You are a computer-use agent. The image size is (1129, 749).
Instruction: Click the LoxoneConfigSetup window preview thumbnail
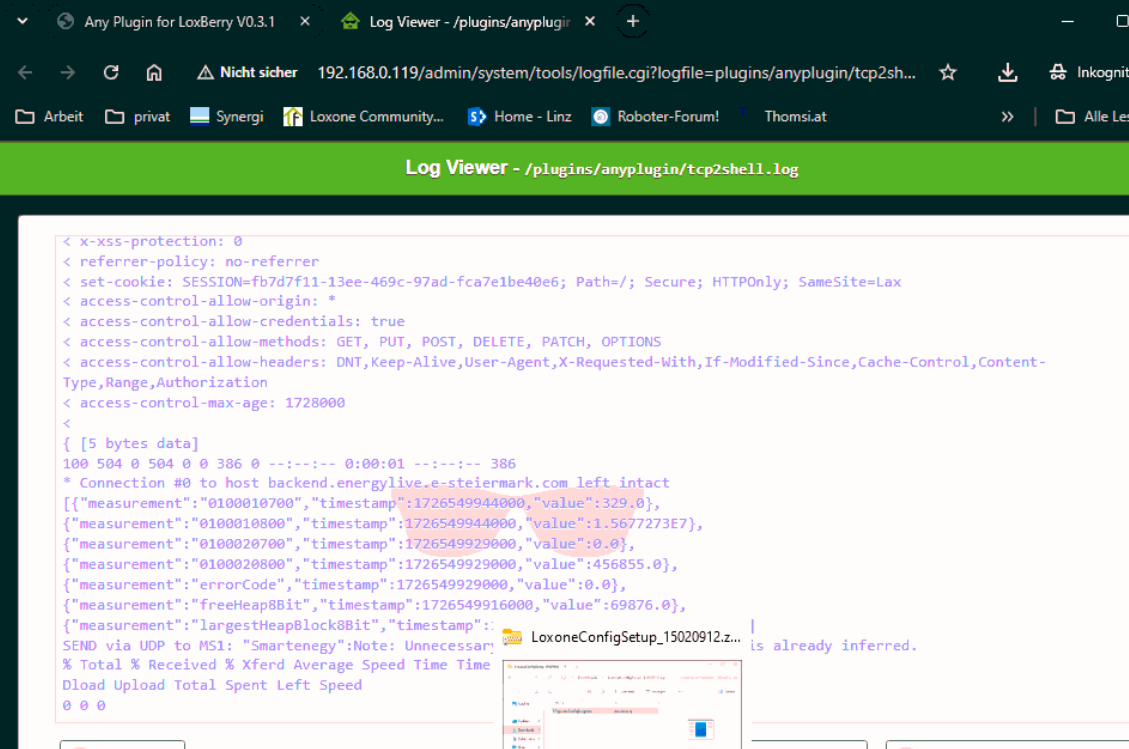pos(623,704)
